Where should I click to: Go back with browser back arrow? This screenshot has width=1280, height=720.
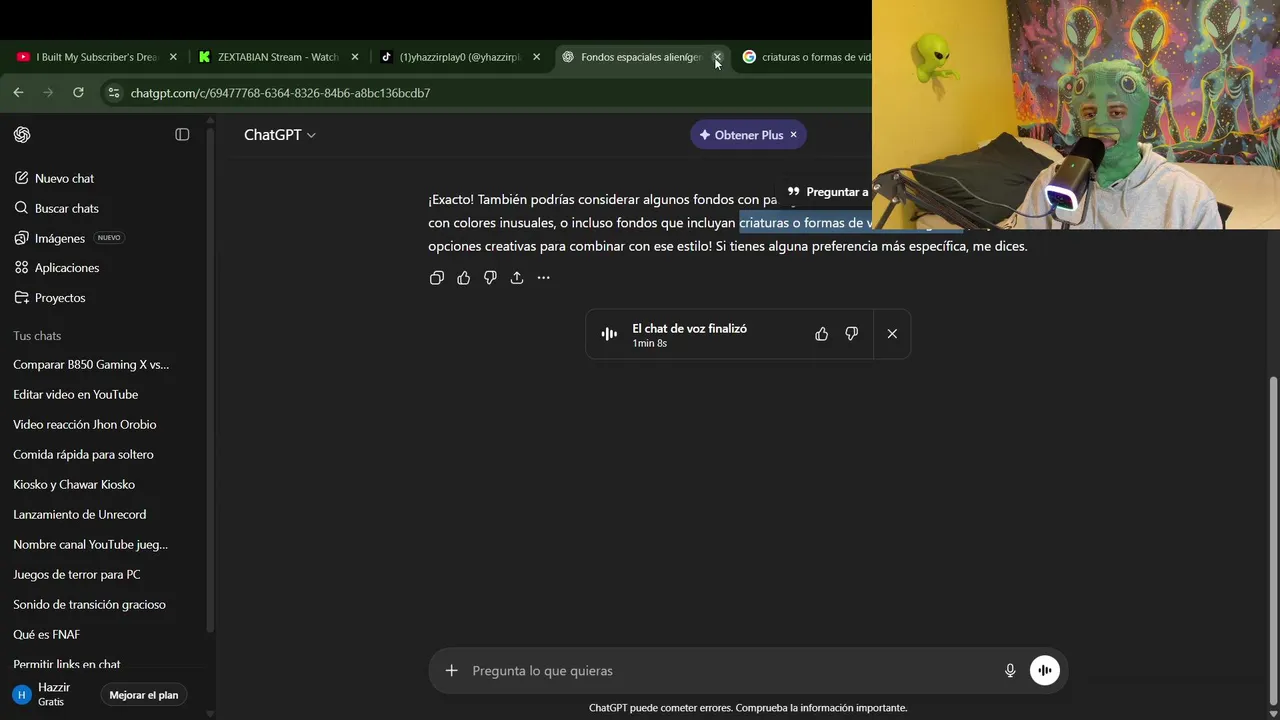click(18, 92)
